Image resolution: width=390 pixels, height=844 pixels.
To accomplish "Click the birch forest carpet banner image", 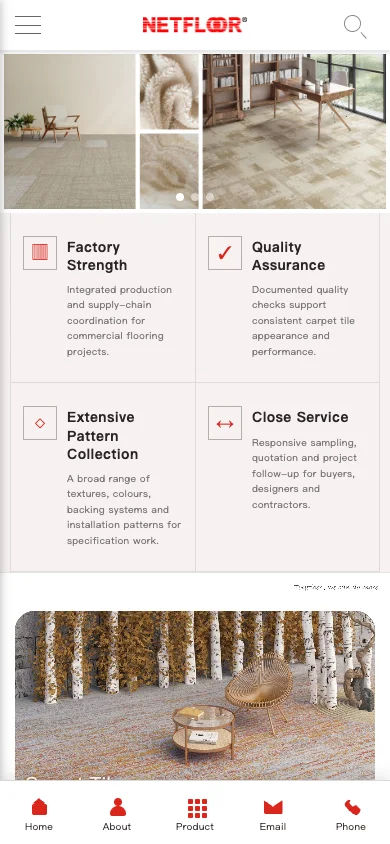I will [x=195, y=695].
